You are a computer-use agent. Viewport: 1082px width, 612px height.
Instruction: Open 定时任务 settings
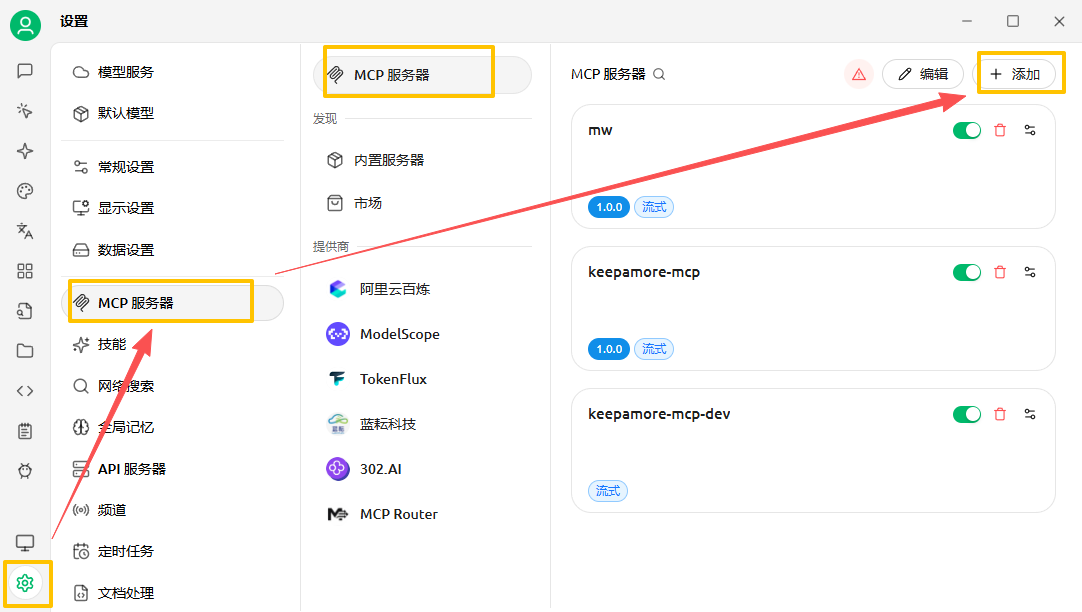(173, 551)
